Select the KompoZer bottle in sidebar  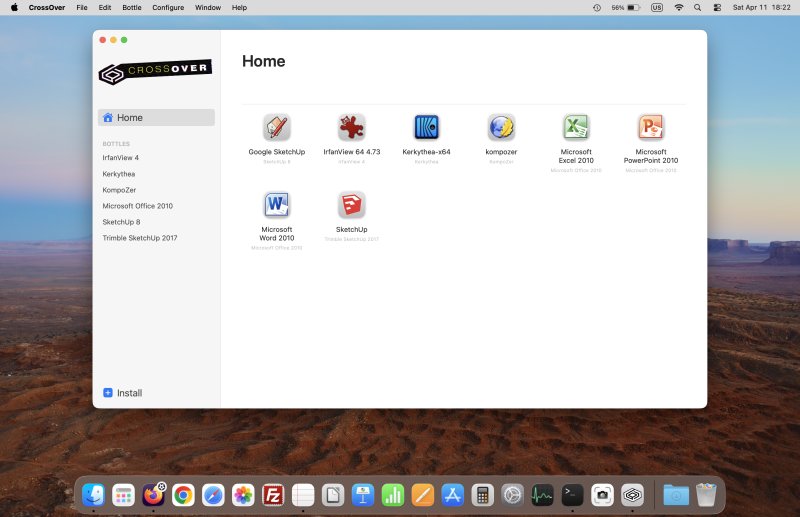point(119,190)
